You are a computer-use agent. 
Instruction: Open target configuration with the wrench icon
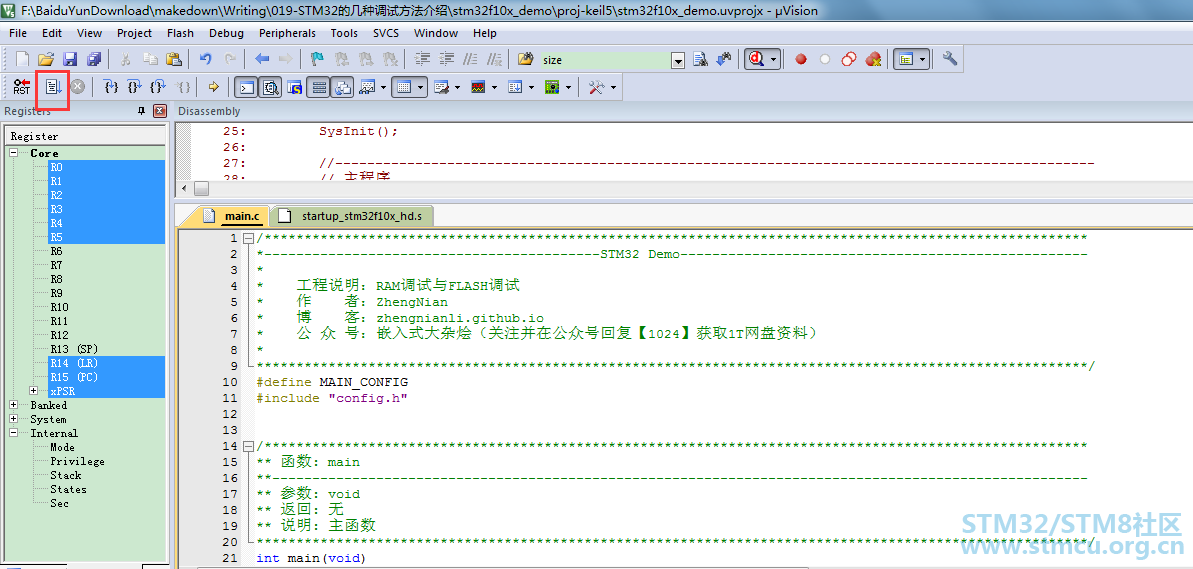(x=950, y=59)
